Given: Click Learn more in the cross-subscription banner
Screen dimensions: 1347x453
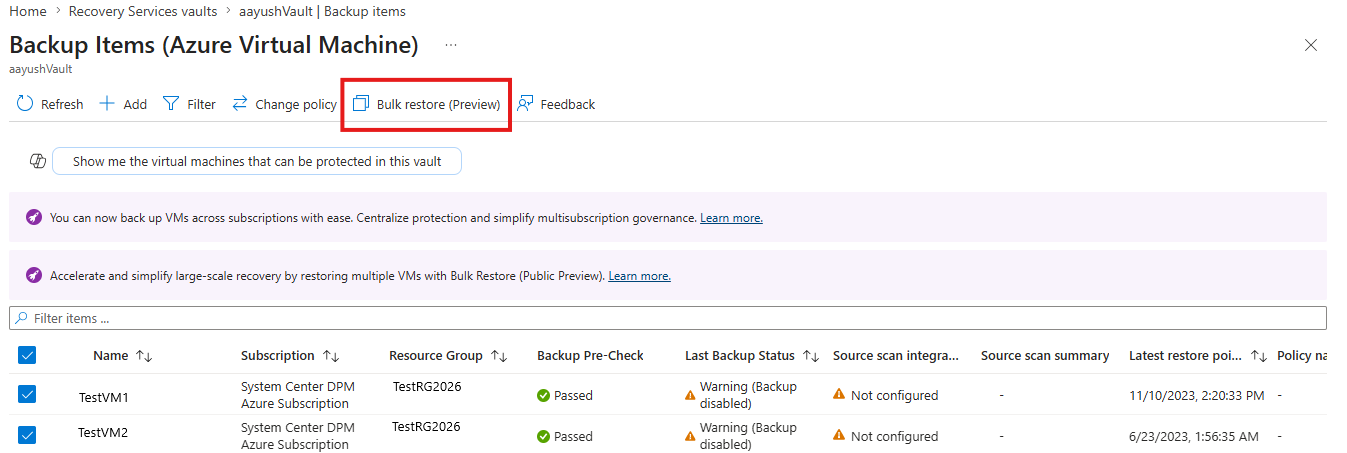Looking at the screenshot, I should 731,217.
